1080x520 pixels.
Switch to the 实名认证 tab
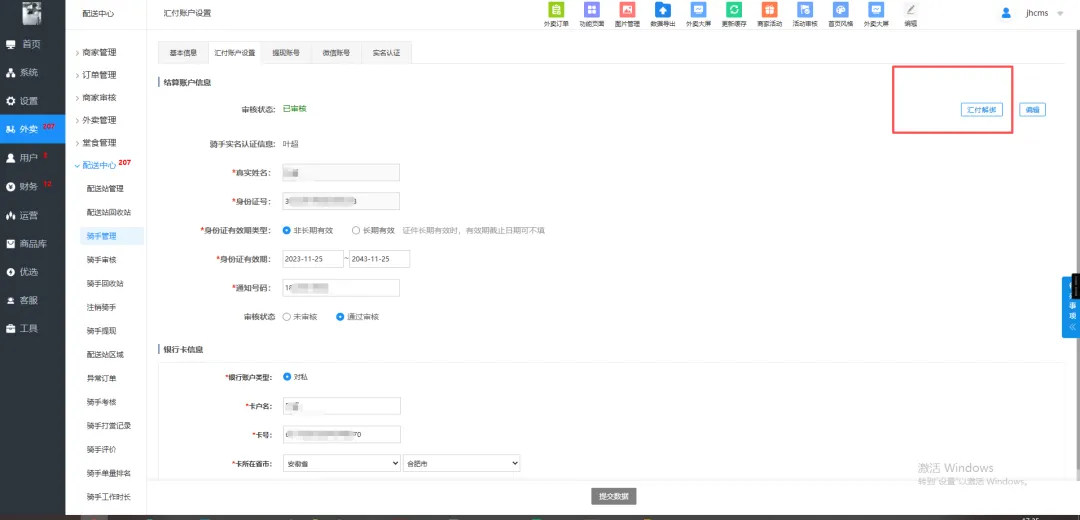click(386, 52)
